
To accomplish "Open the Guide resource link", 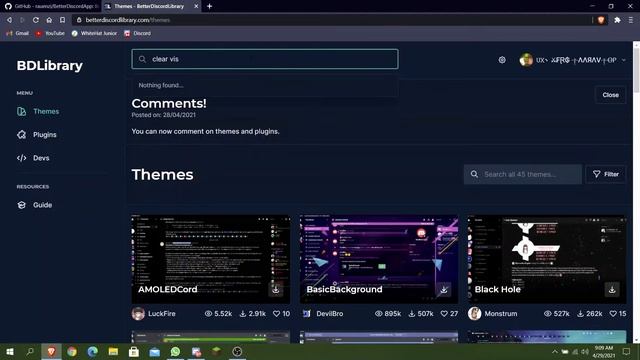I will click(34, 205).
